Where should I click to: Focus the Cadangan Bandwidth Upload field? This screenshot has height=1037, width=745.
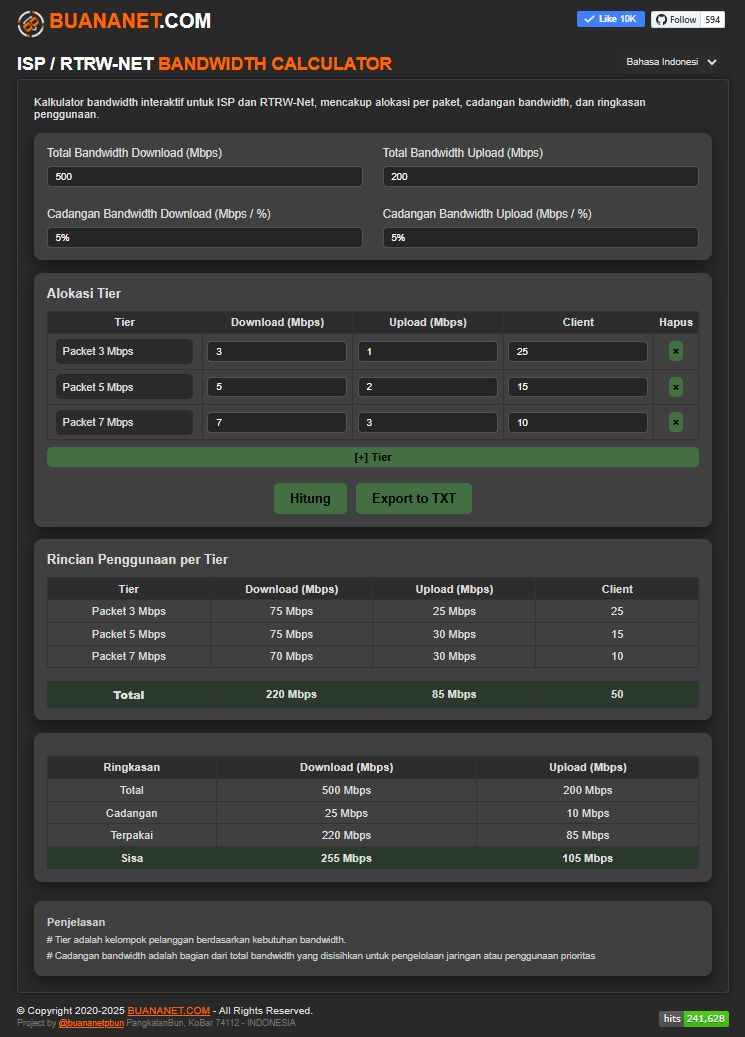point(541,237)
